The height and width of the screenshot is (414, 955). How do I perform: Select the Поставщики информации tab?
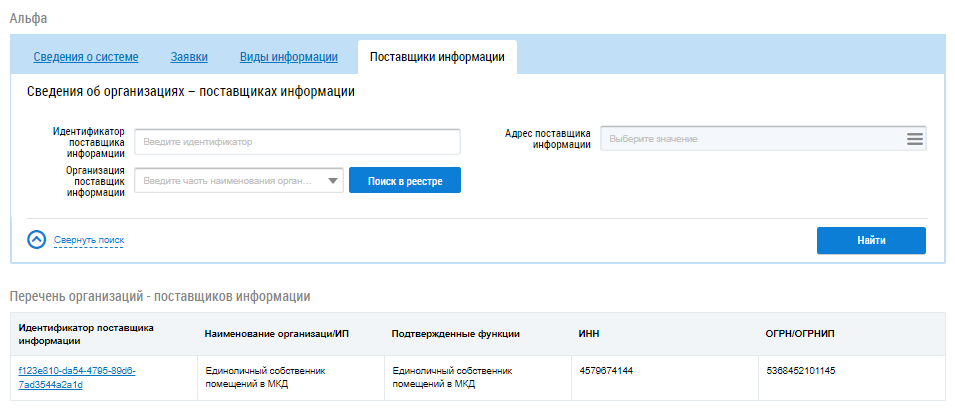[437, 57]
